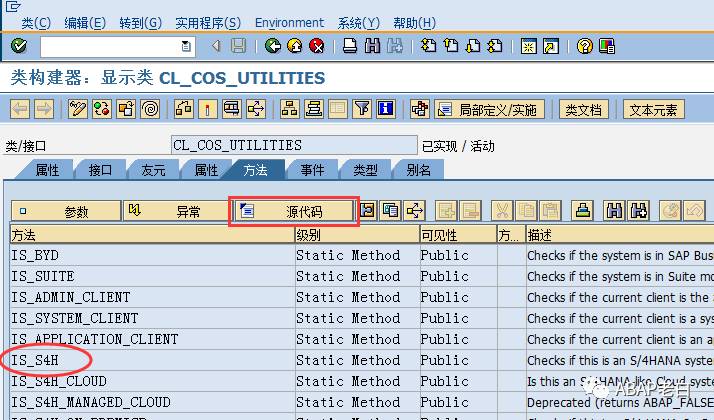Viewport: 714px width, 420px height.
Task: Click the Active/Inactive toggle icon
Action: tap(102, 109)
